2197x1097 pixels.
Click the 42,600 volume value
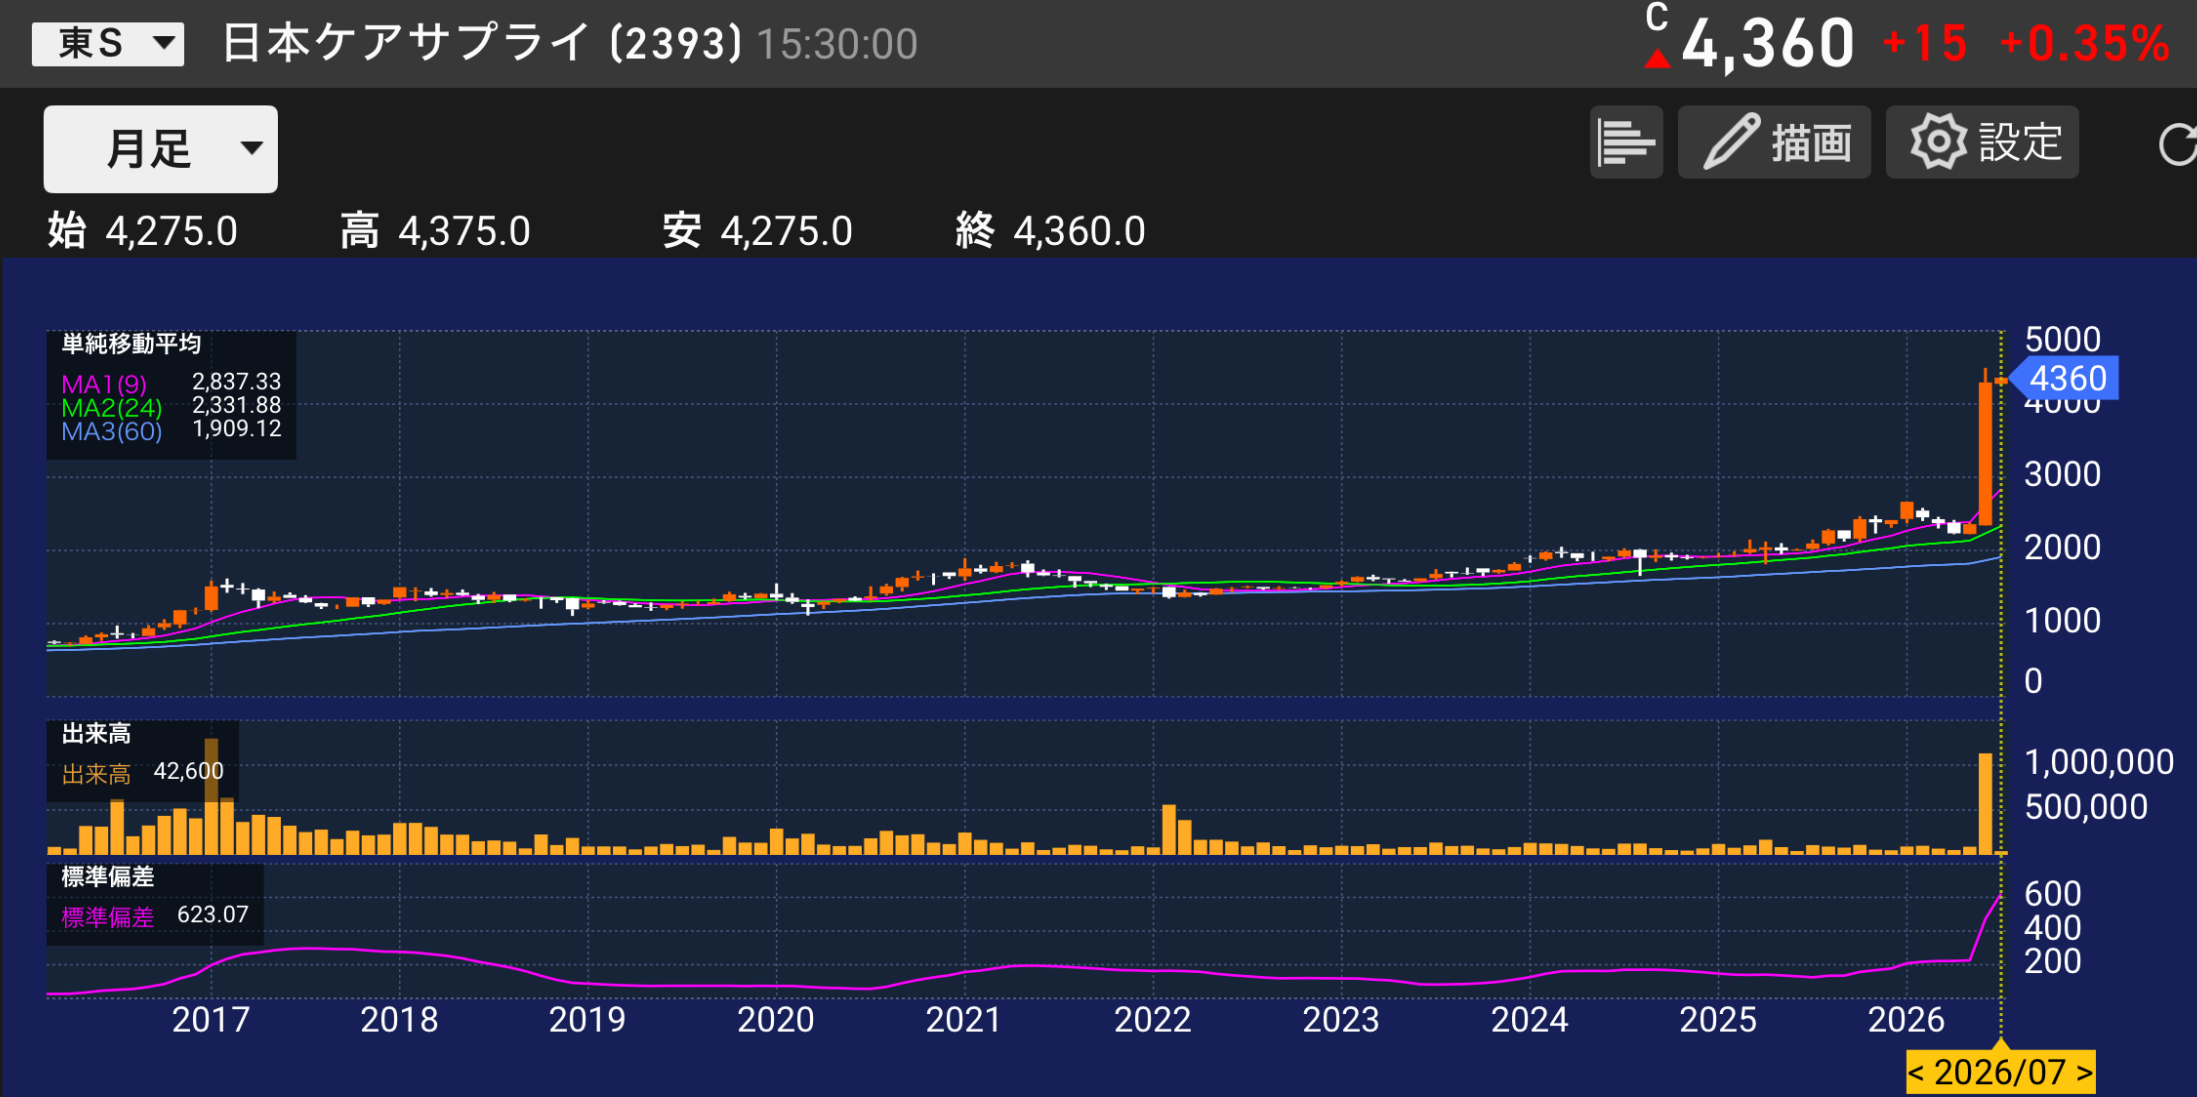188,772
